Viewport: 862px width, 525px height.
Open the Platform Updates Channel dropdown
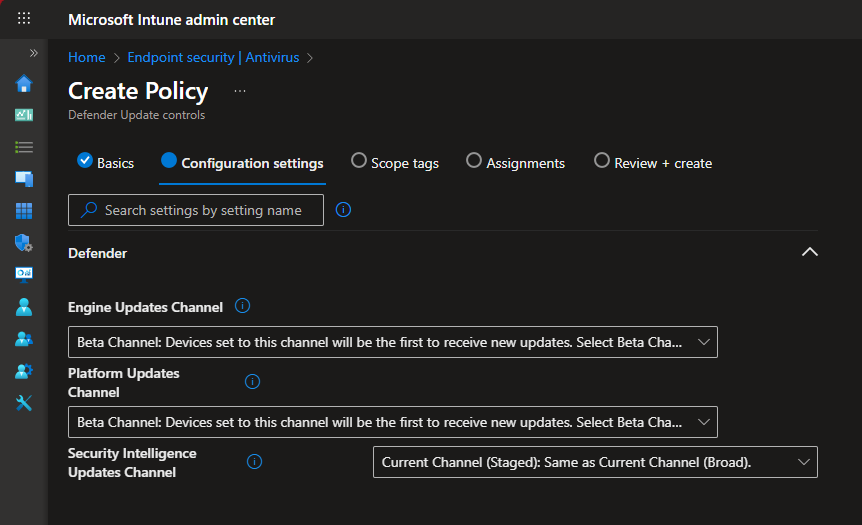pyautogui.click(x=393, y=422)
